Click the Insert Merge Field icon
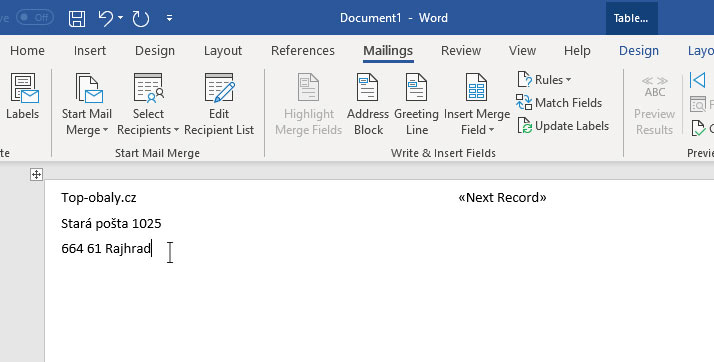This screenshot has height=362, width=714. 476,87
